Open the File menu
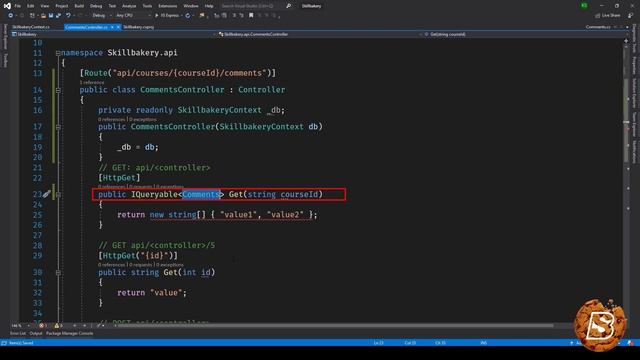The height and width of the screenshot is (360, 640). tap(18, 6)
